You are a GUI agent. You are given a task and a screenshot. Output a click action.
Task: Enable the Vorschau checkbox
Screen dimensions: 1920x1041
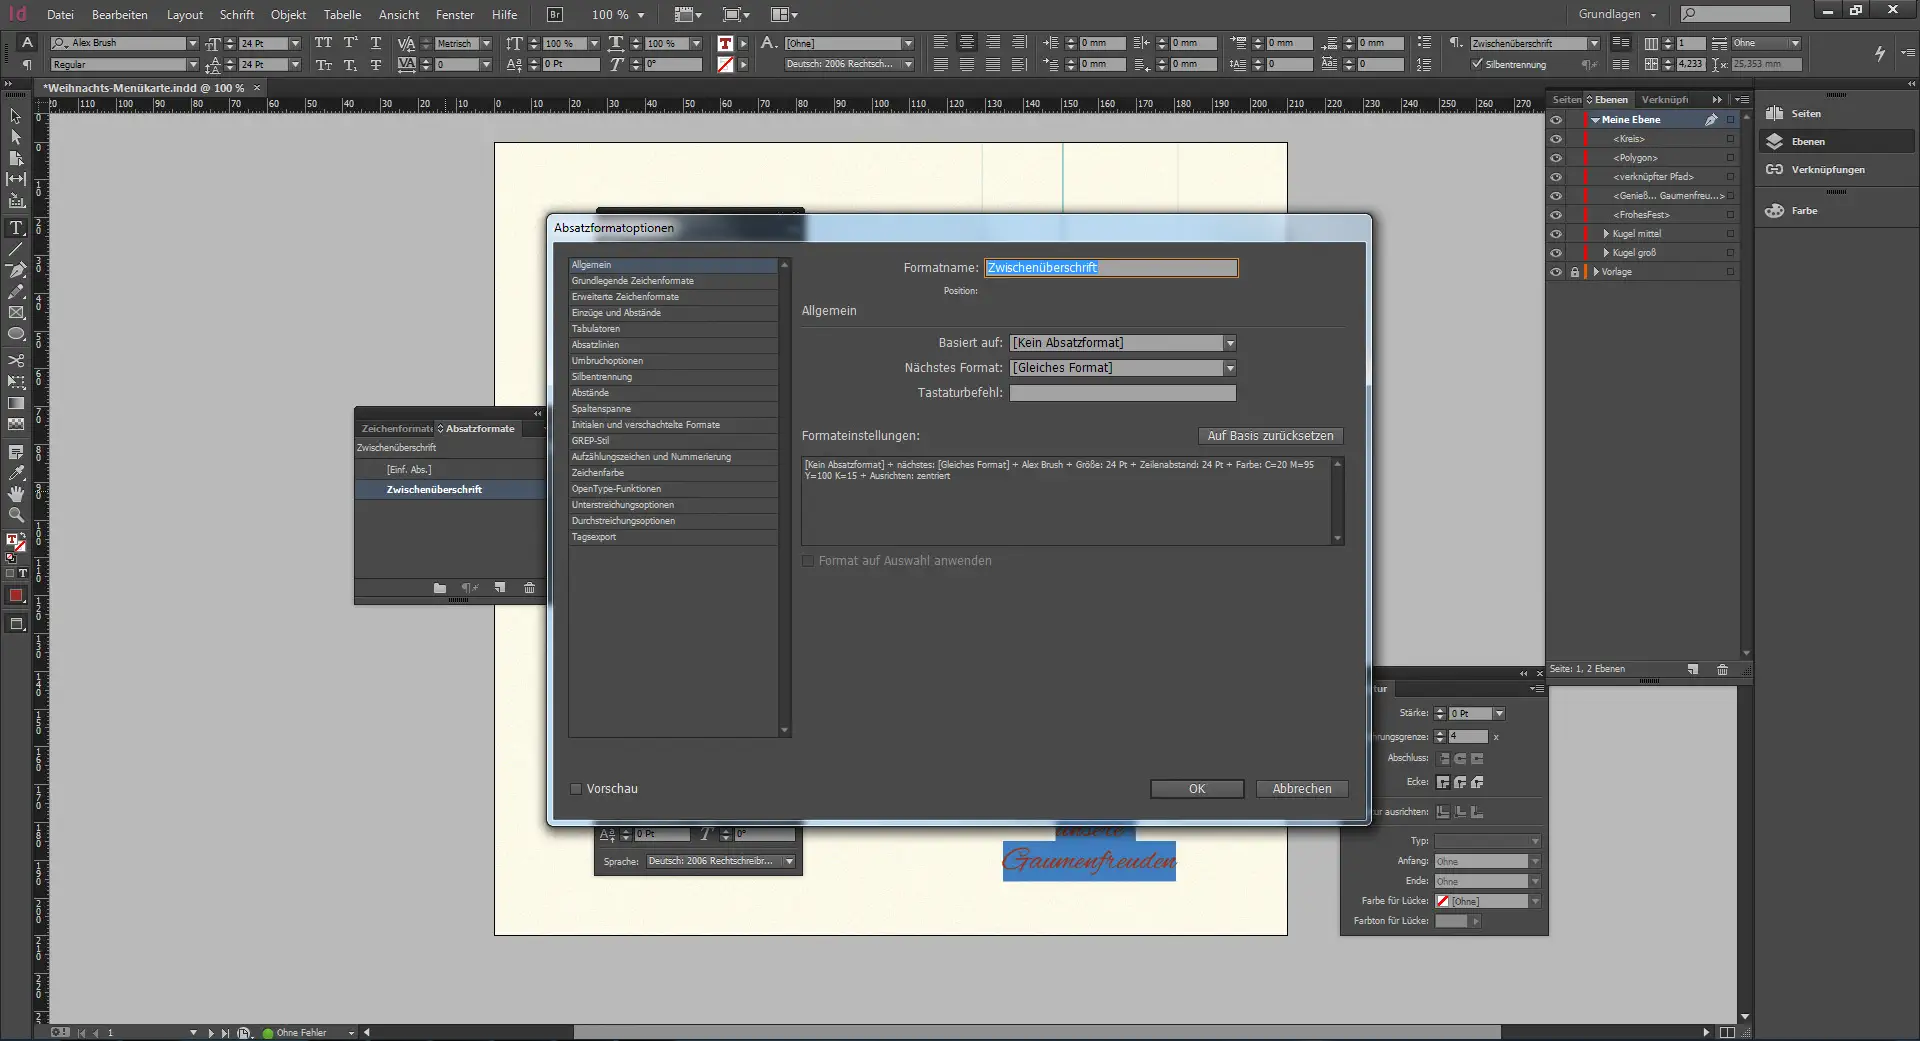click(x=576, y=789)
